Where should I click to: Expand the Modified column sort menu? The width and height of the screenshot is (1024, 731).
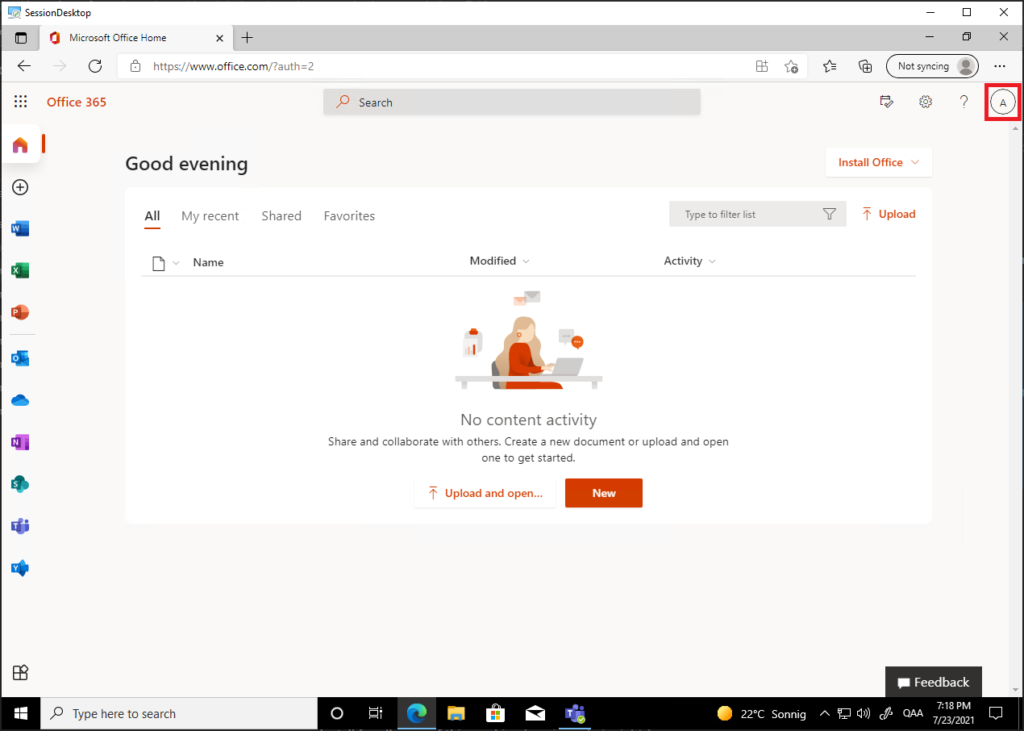coord(500,261)
